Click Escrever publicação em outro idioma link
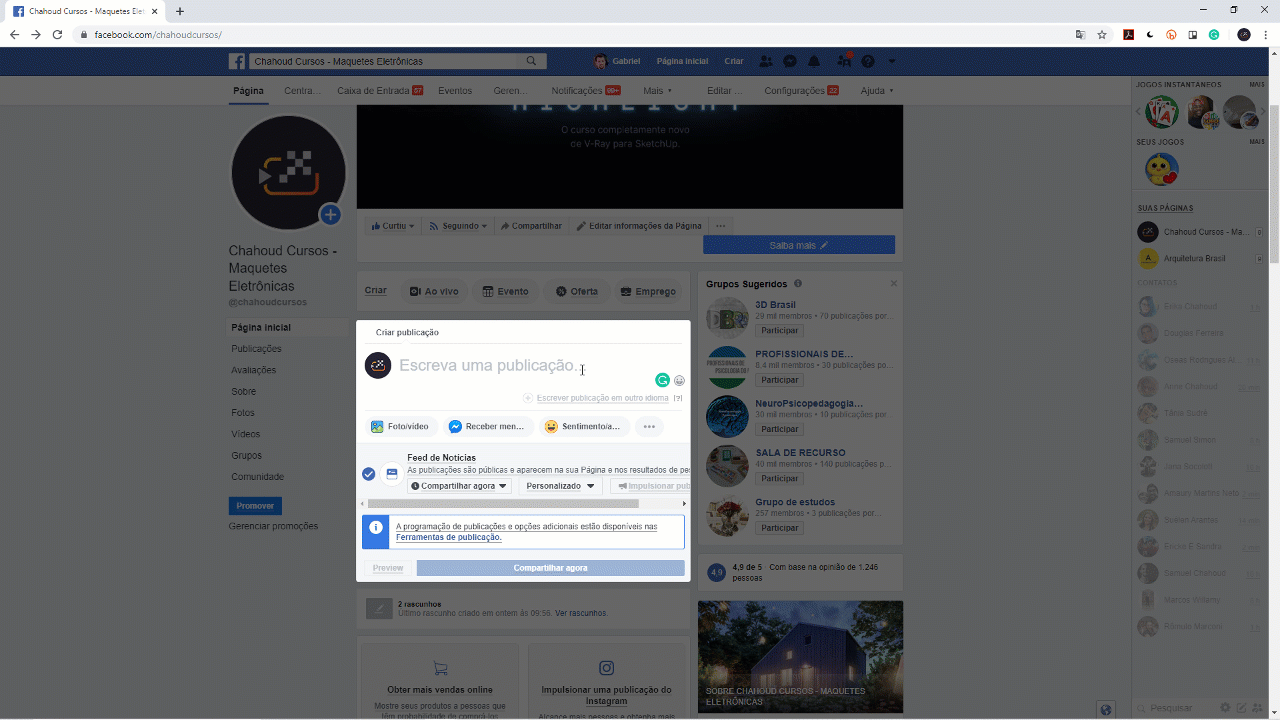1280x720 pixels. (x=602, y=398)
